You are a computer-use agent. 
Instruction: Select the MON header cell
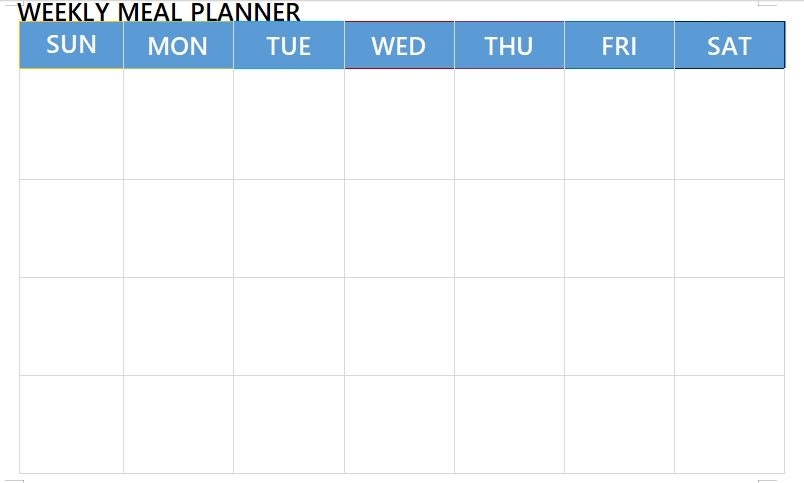pyautogui.click(x=178, y=46)
